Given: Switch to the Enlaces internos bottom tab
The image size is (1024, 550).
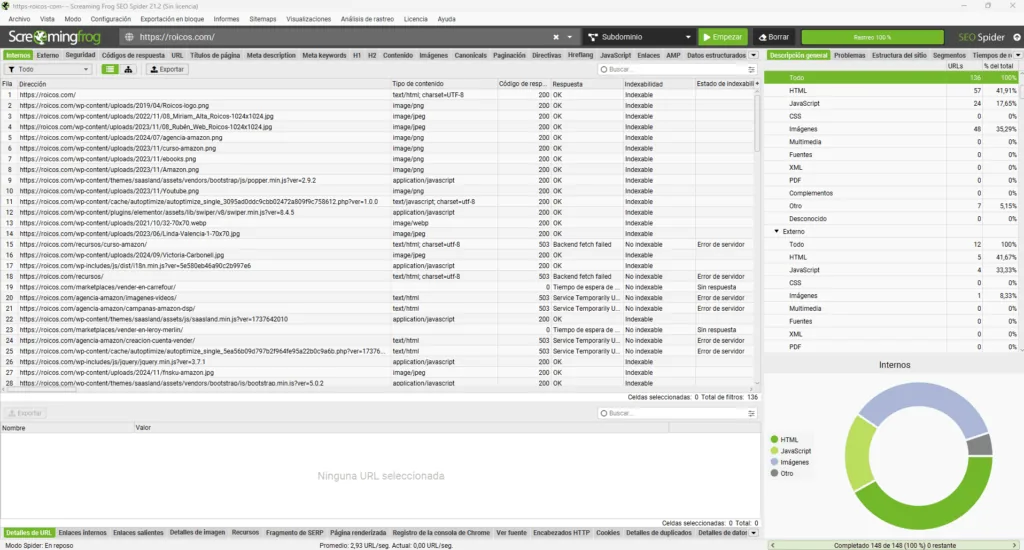Looking at the screenshot, I should point(82,532).
